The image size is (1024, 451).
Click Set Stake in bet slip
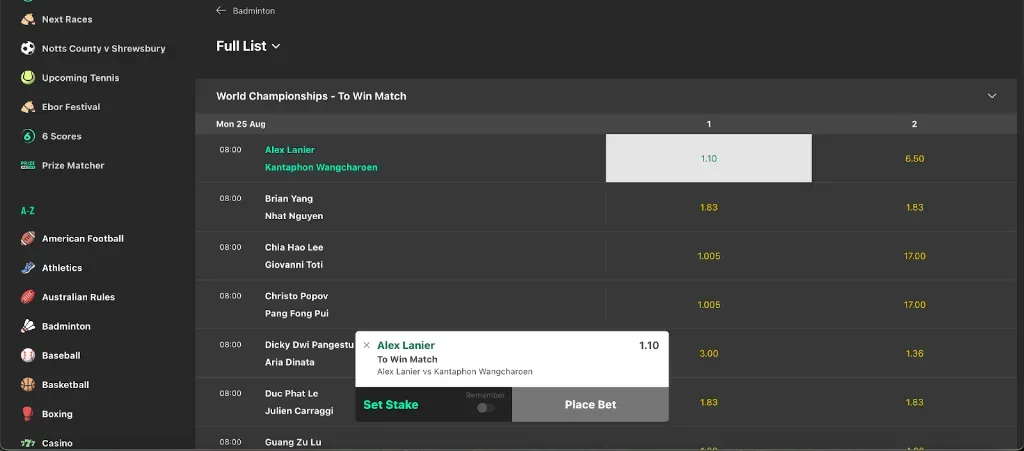(391, 405)
